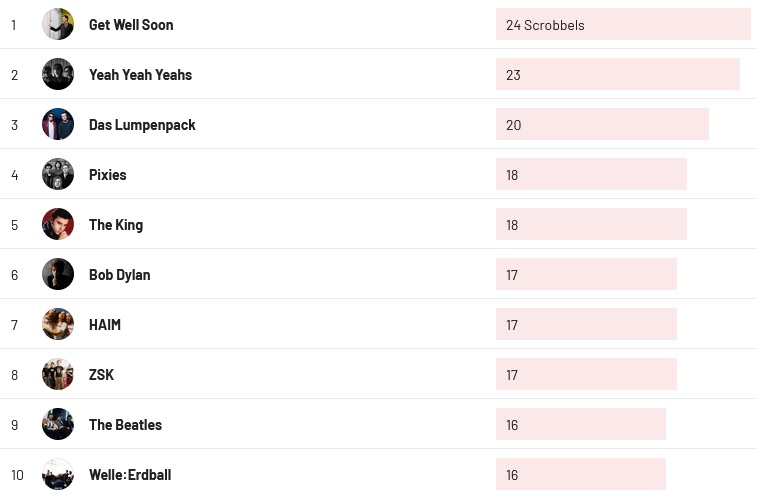
Task: Open The Beatles artist link
Action: pyautogui.click(x=125, y=425)
